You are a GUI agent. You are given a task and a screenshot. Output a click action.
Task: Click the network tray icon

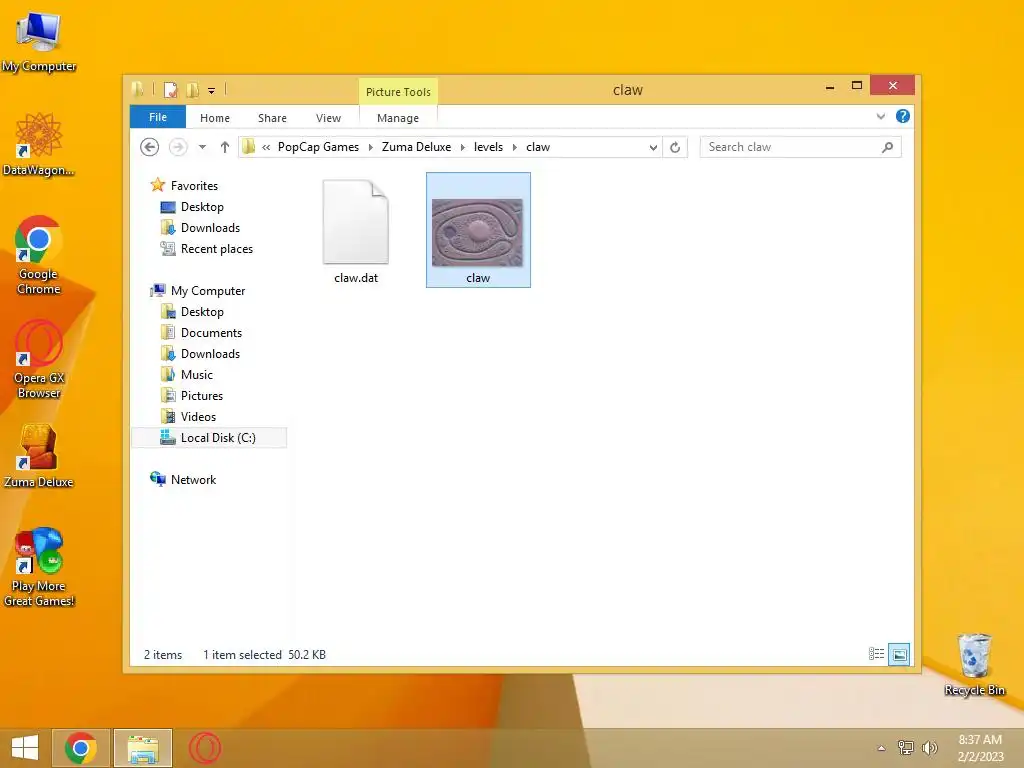(906, 748)
